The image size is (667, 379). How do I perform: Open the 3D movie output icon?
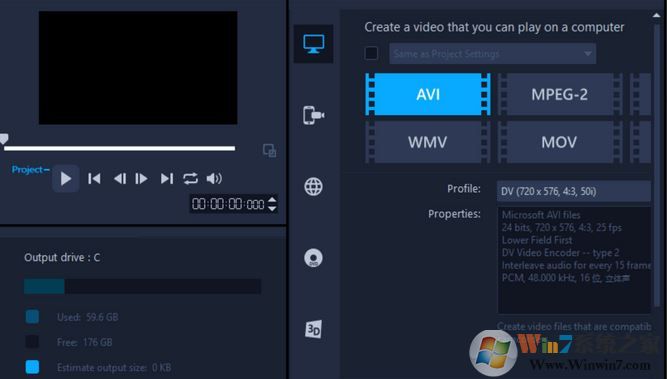pos(314,329)
